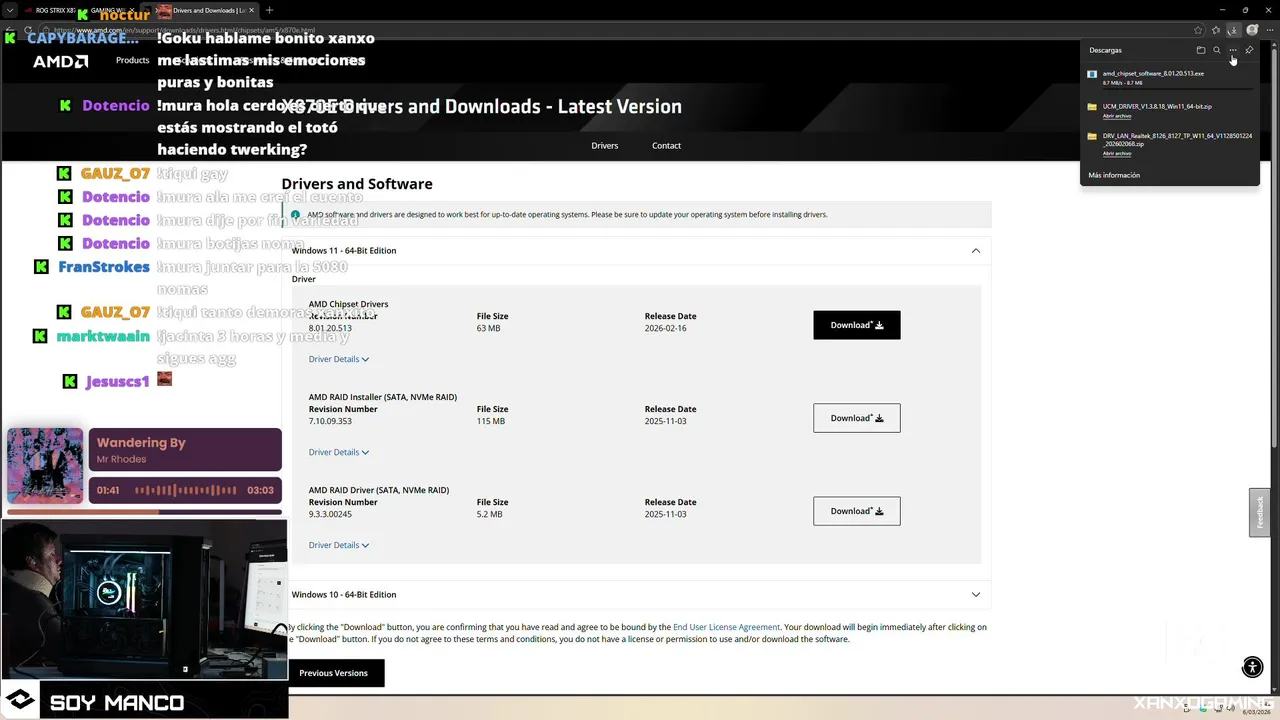Image resolution: width=1280 pixels, height=720 pixels.
Task: Download AMD Chipset Drivers 8.01.20.513
Action: click(857, 325)
